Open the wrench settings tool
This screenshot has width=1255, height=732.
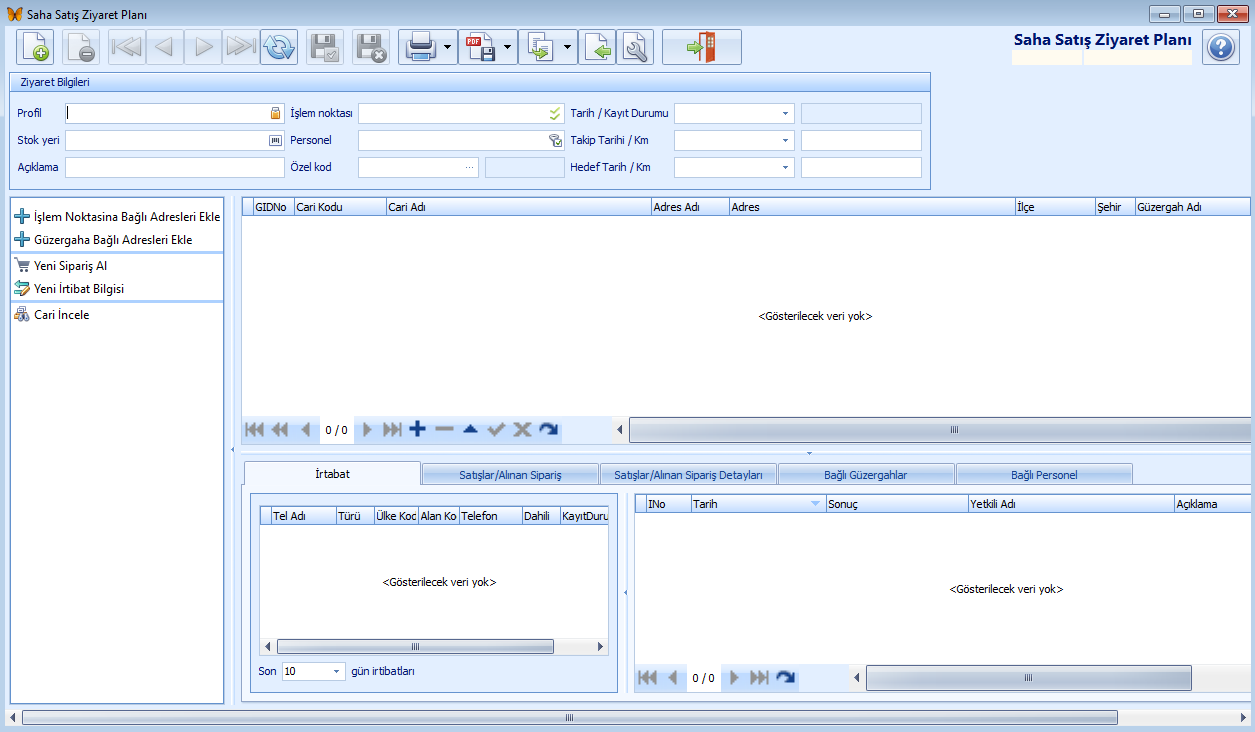click(635, 47)
